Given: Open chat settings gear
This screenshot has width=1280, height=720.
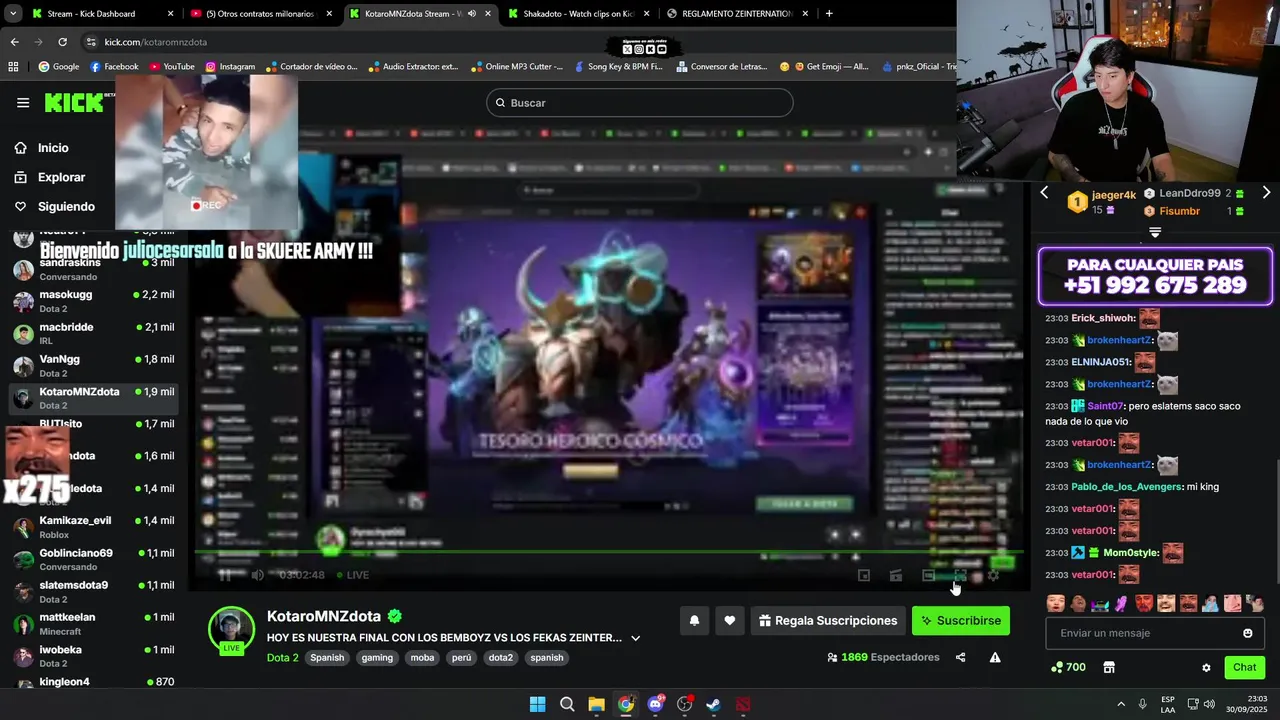Looking at the screenshot, I should 1206,667.
